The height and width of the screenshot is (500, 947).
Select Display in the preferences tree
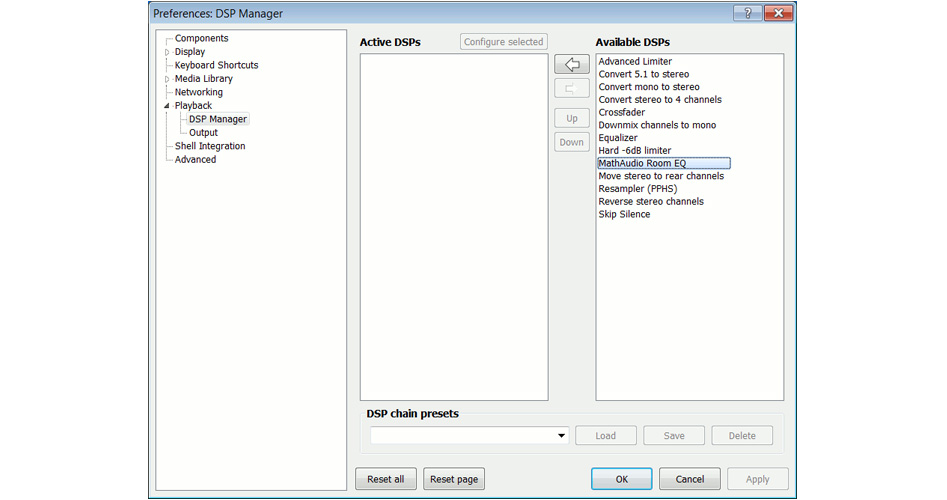coord(190,52)
